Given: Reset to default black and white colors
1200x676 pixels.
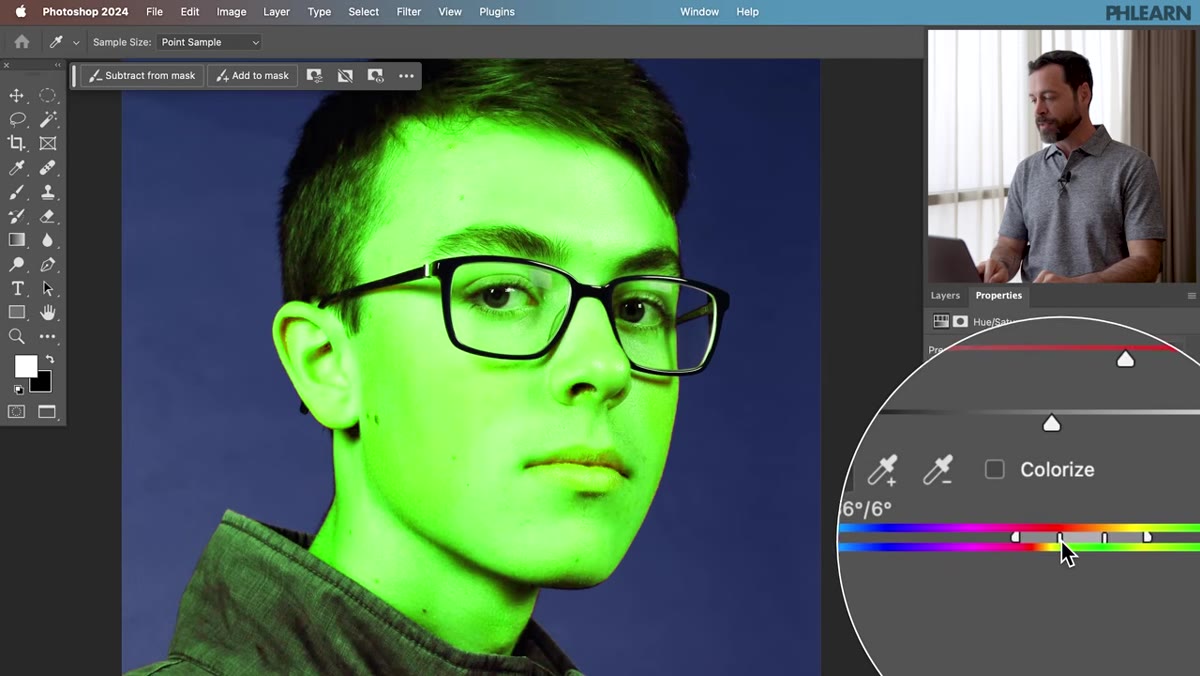Looking at the screenshot, I should (x=17, y=389).
